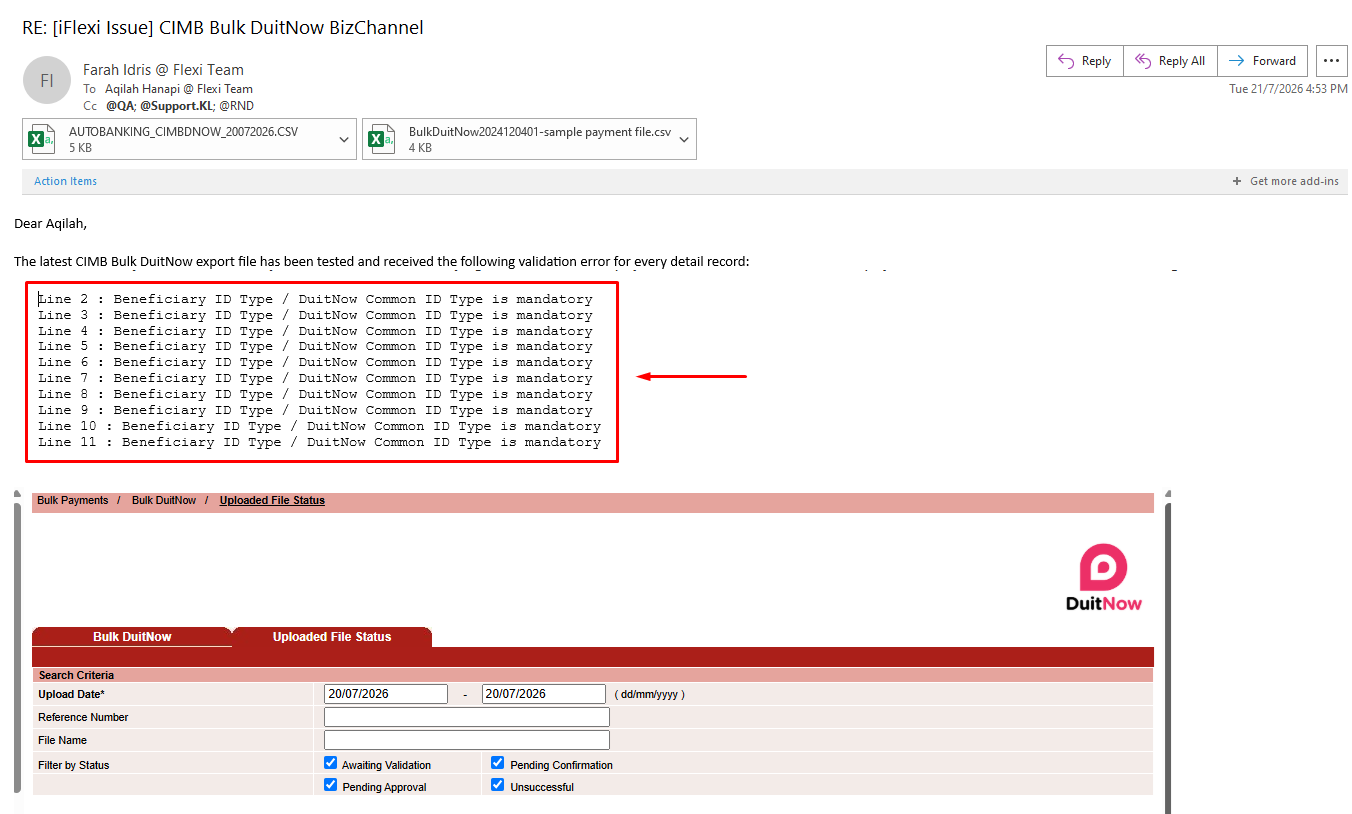Viewport: 1352px width, 814px height.
Task: Click the Line 11 error message
Action: pyautogui.click(x=320, y=442)
